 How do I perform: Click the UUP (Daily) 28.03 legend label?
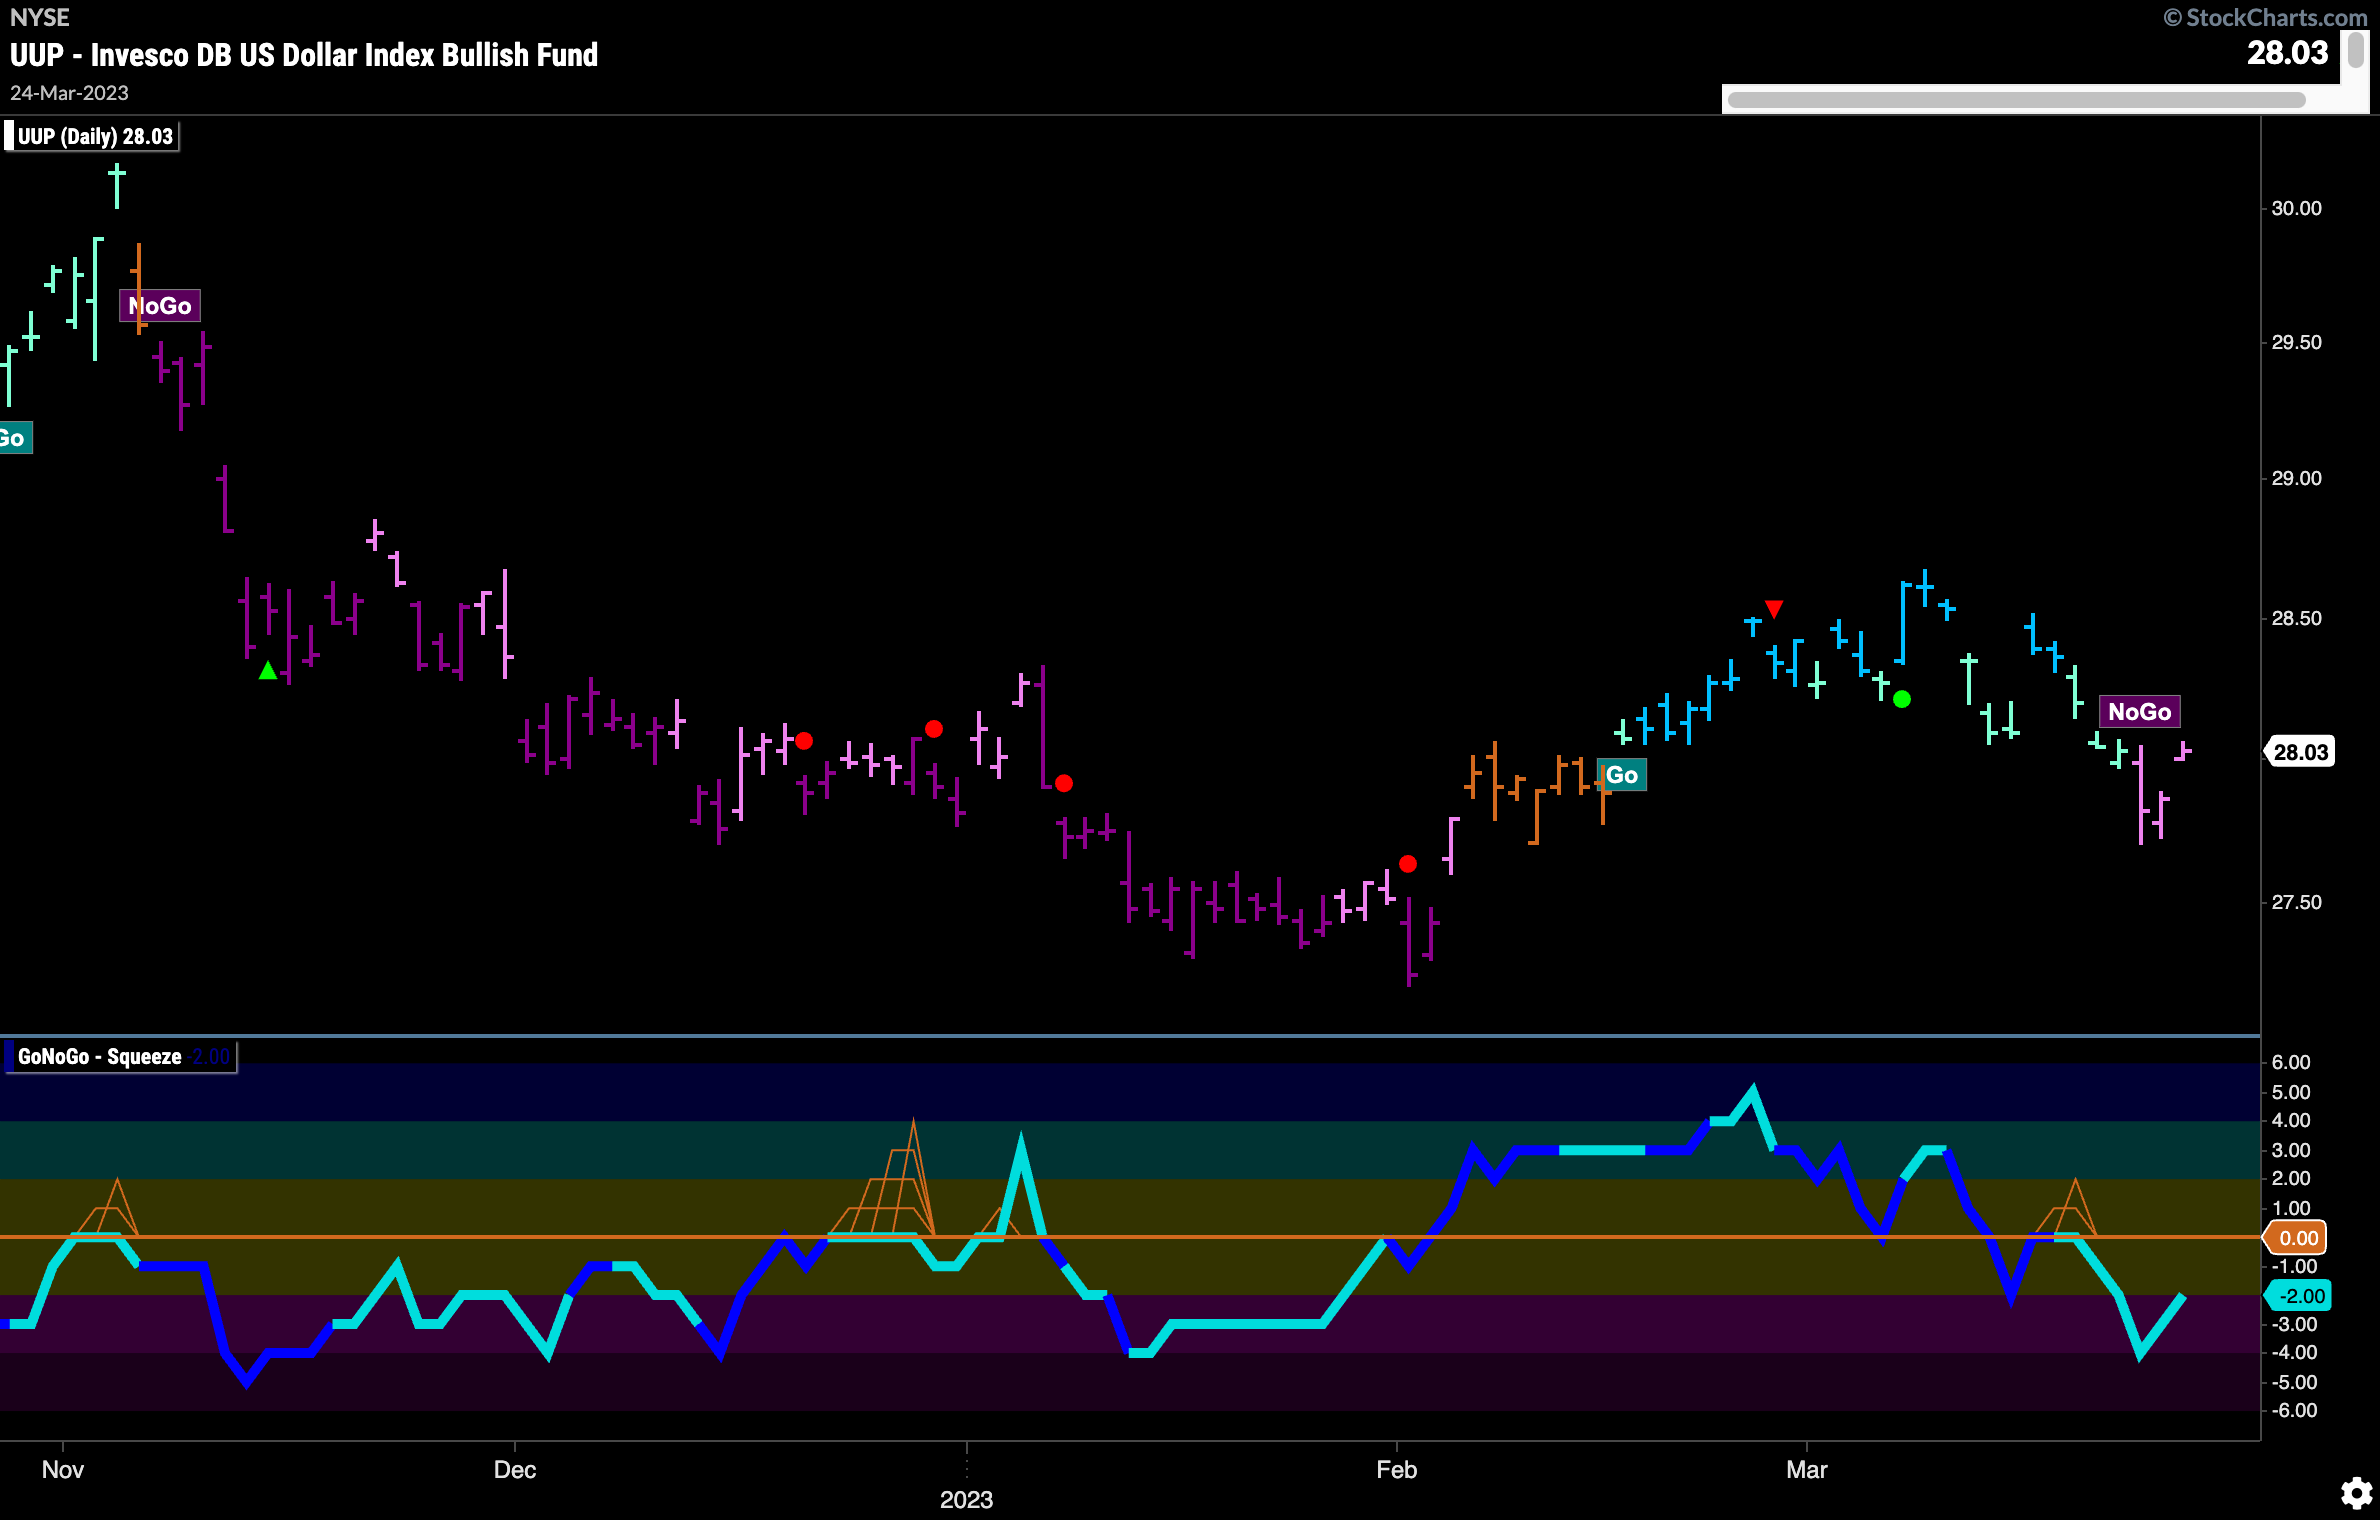[x=94, y=137]
